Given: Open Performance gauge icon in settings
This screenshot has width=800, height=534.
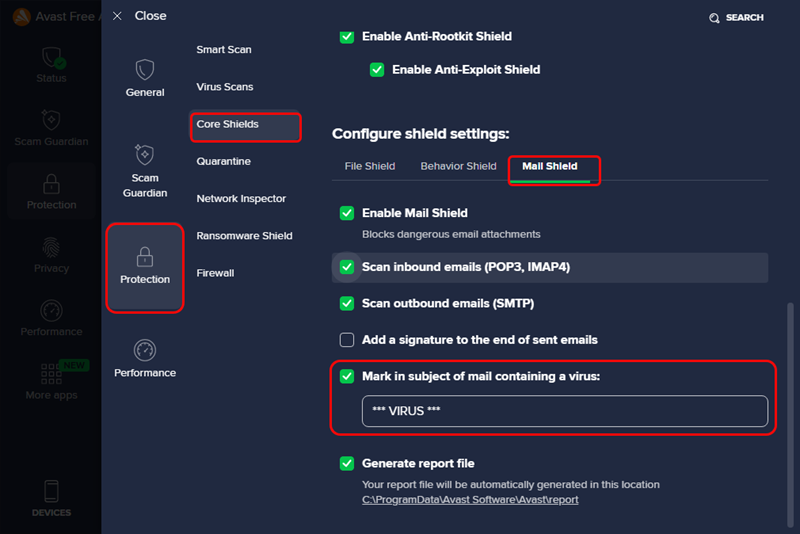Looking at the screenshot, I should [x=144, y=350].
